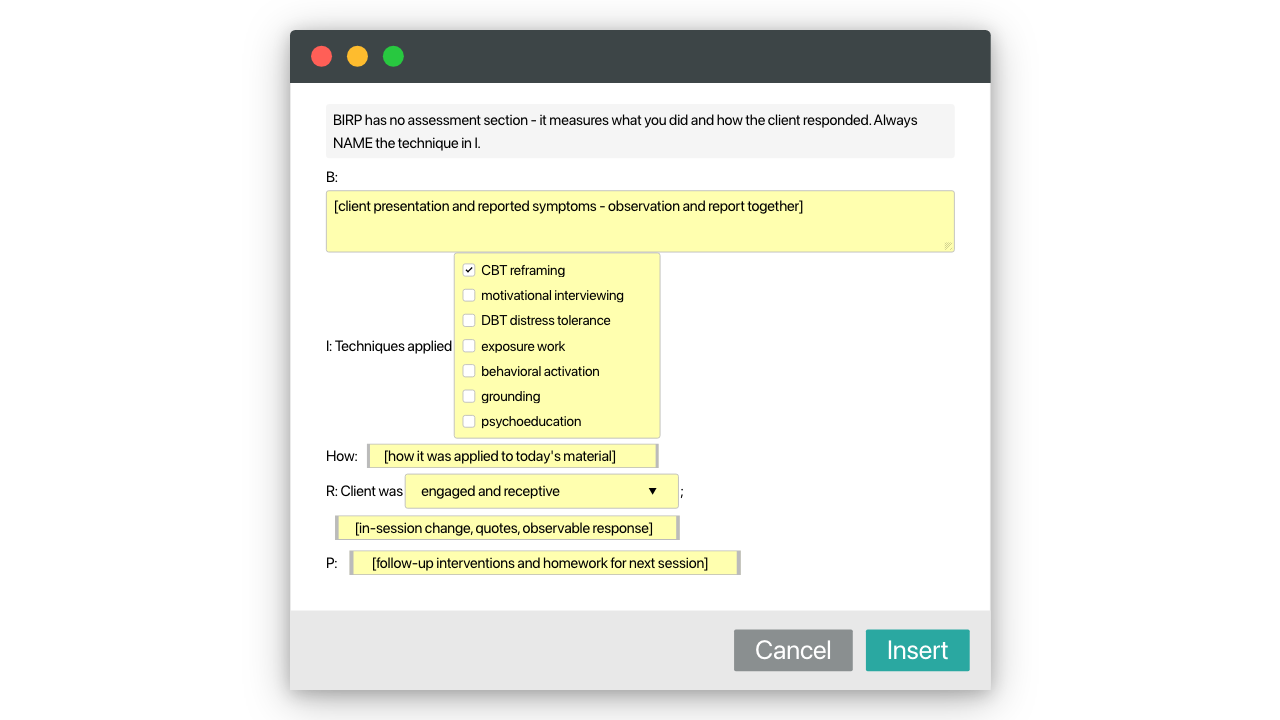Toggle the grounding checkbox

pyautogui.click(x=469, y=396)
